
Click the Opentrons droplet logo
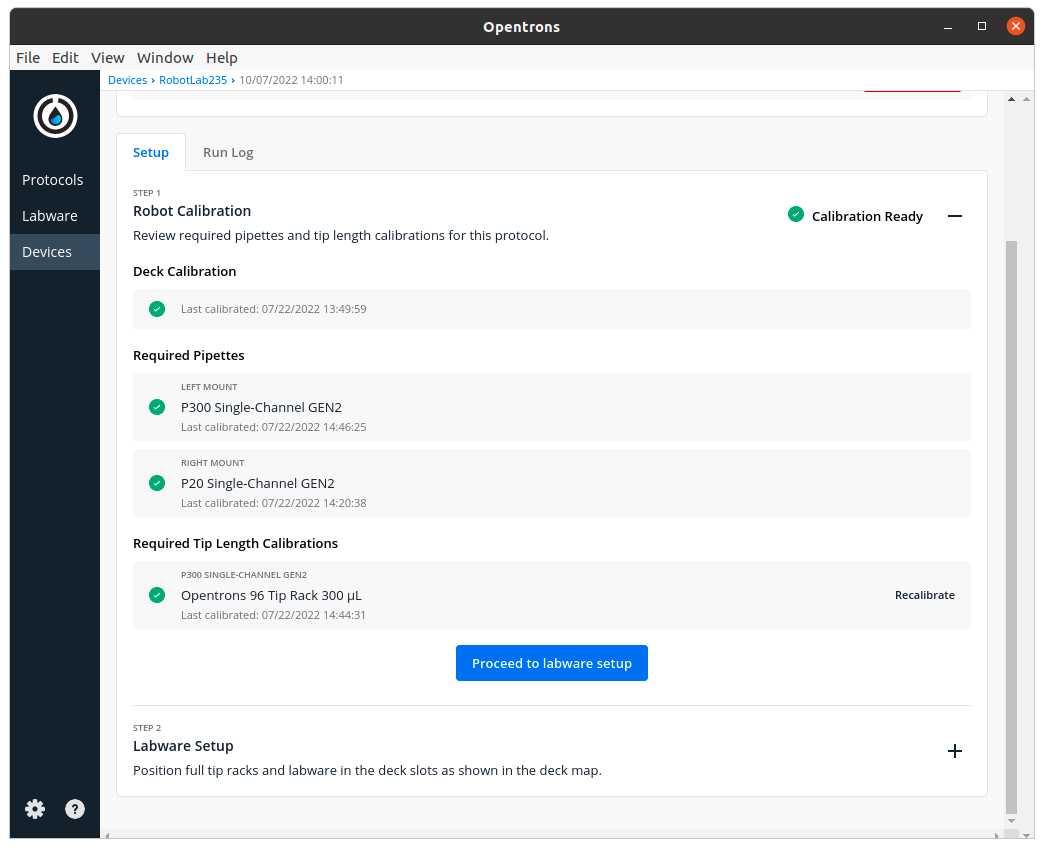click(x=55, y=116)
